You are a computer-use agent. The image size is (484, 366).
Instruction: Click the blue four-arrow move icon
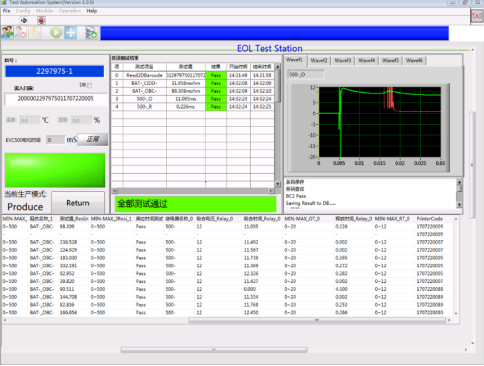click(71, 33)
